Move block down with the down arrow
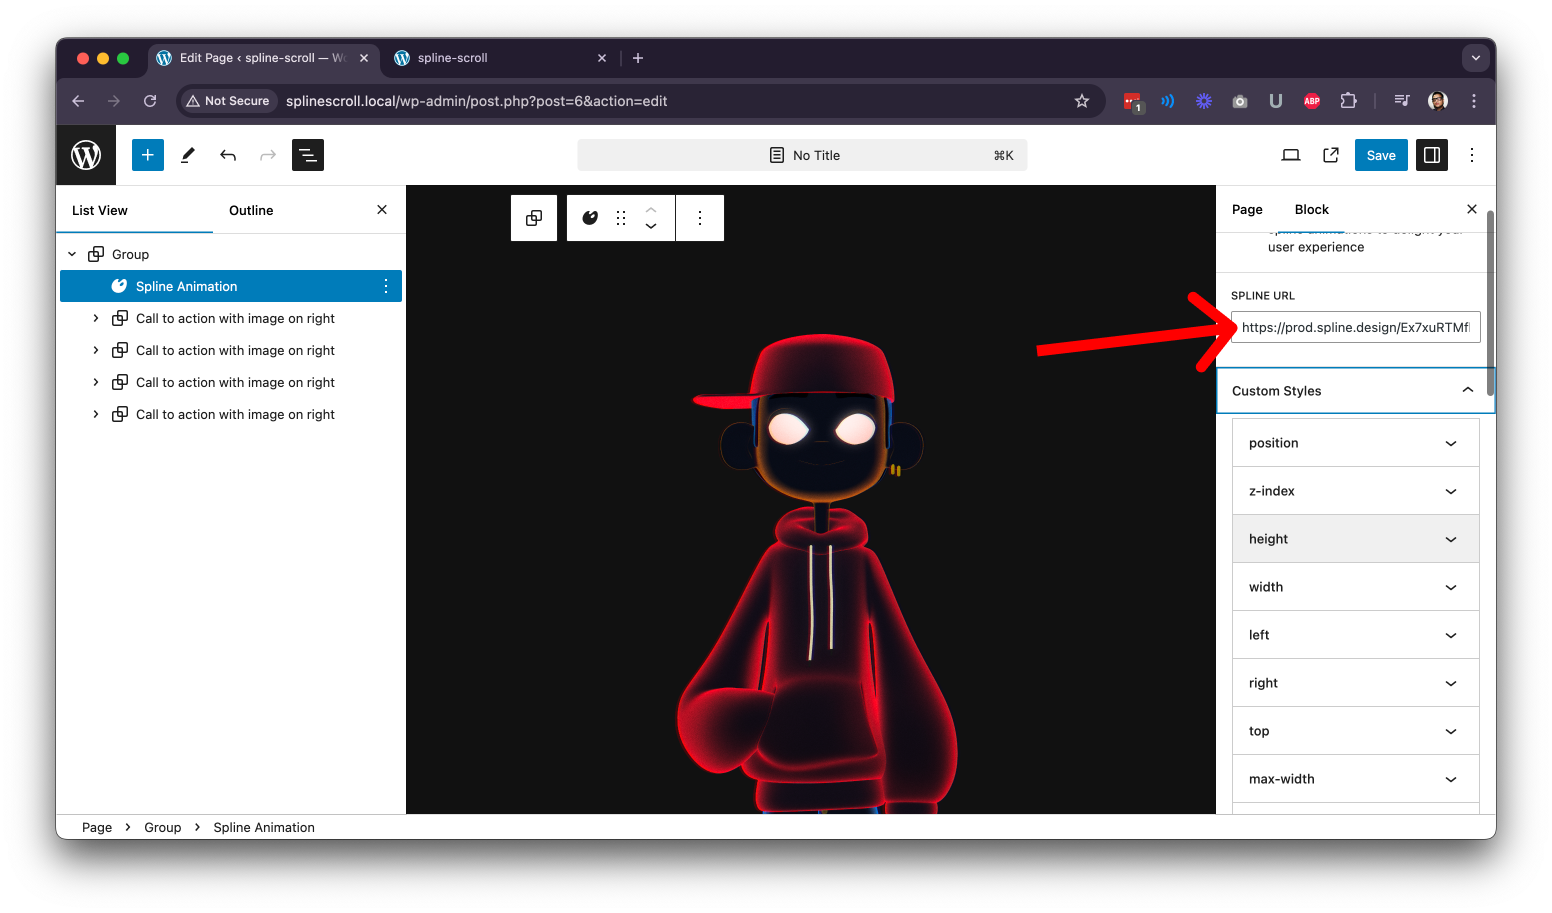Viewport: 1552px width, 913px height. pos(651,227)
